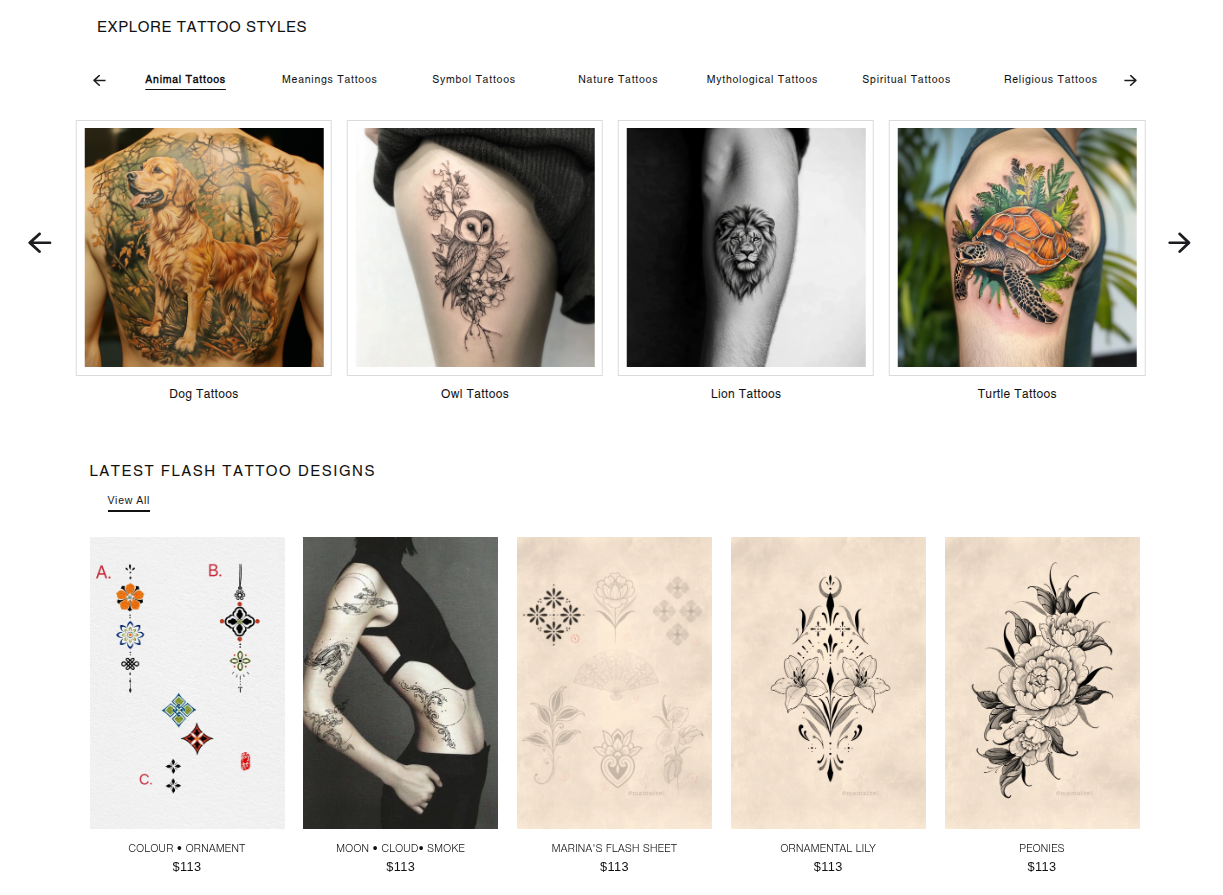This screenshot has height=895, width=1223.
Task: Click the Peonies product title
Action: pos(1042,848)
